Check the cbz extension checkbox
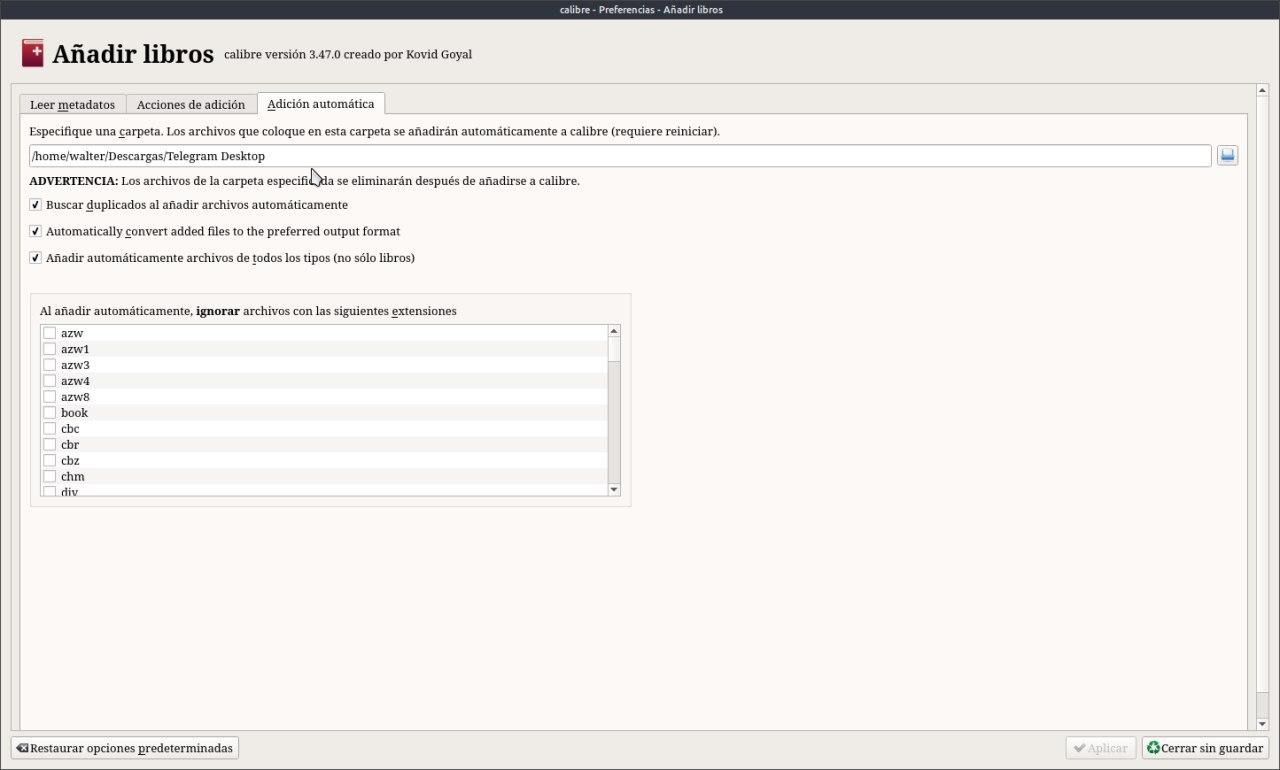This screenshot has width=1280, height=770. click(x=49, y=461)
